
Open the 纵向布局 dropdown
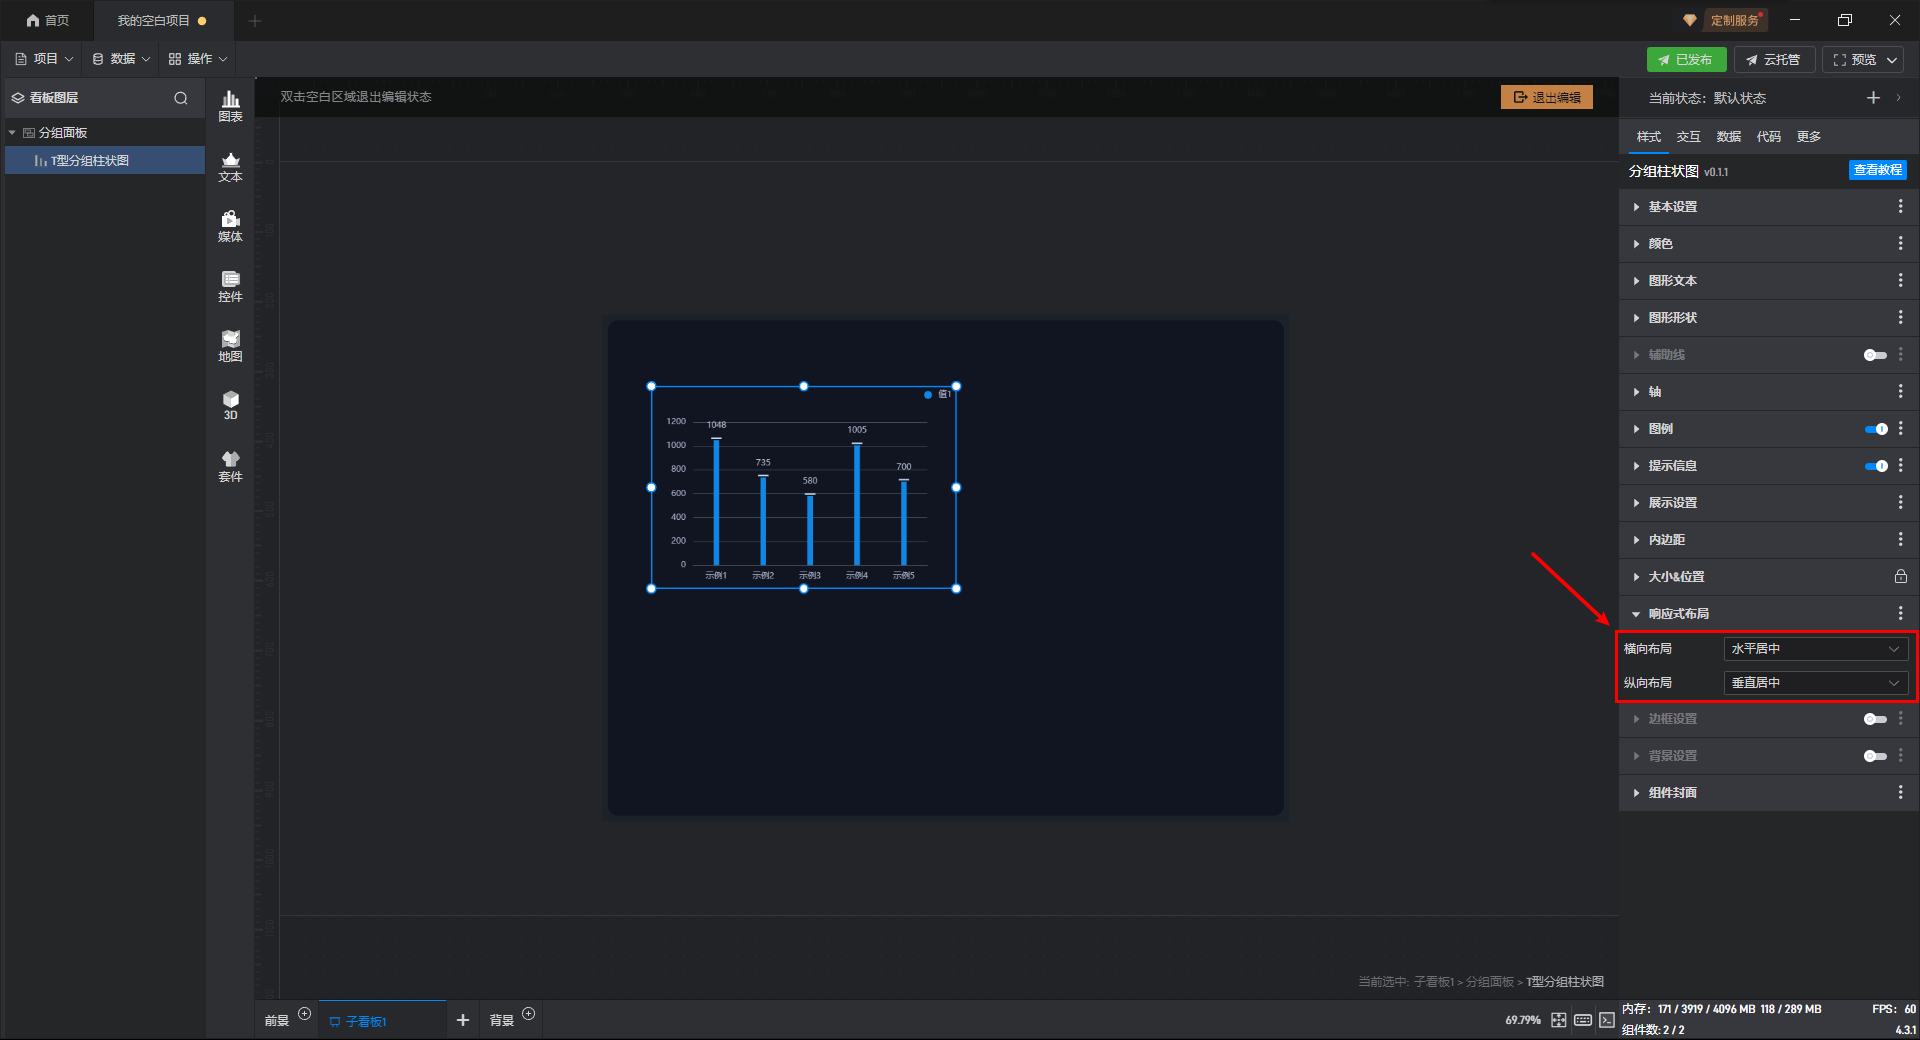point(1814,683)
